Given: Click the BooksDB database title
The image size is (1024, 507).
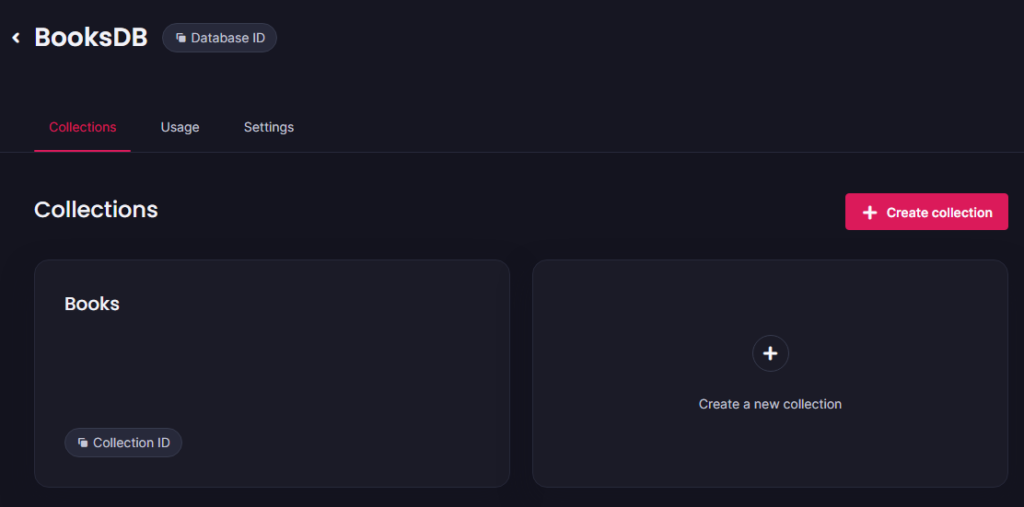Looking at the screenshot, I should point(91,37).
